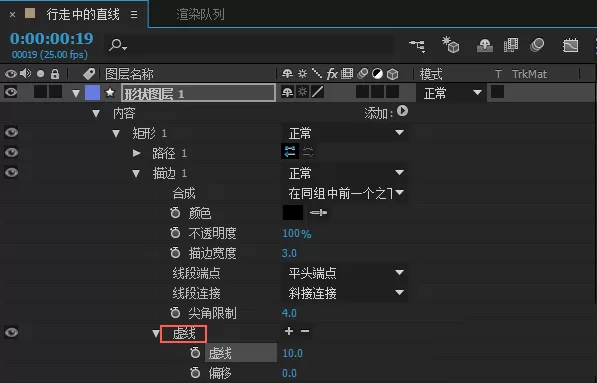
Task: Collapse 形状图层 1 layer triangle
Action: click(x=76, y=93)
